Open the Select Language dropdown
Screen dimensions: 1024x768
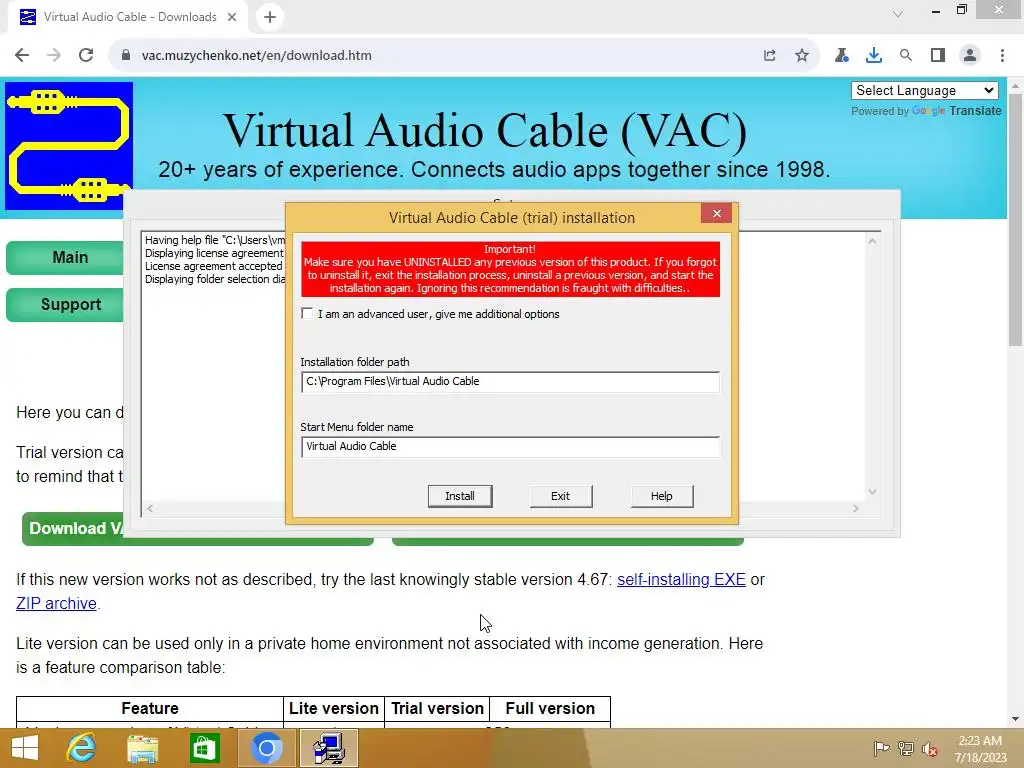[925, 90]
